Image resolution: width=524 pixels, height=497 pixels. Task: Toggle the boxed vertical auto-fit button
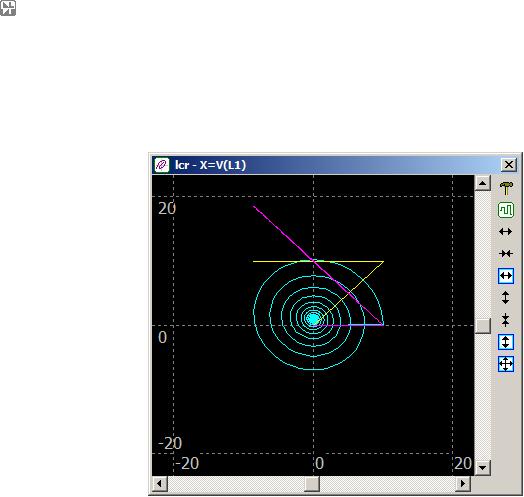506,342
